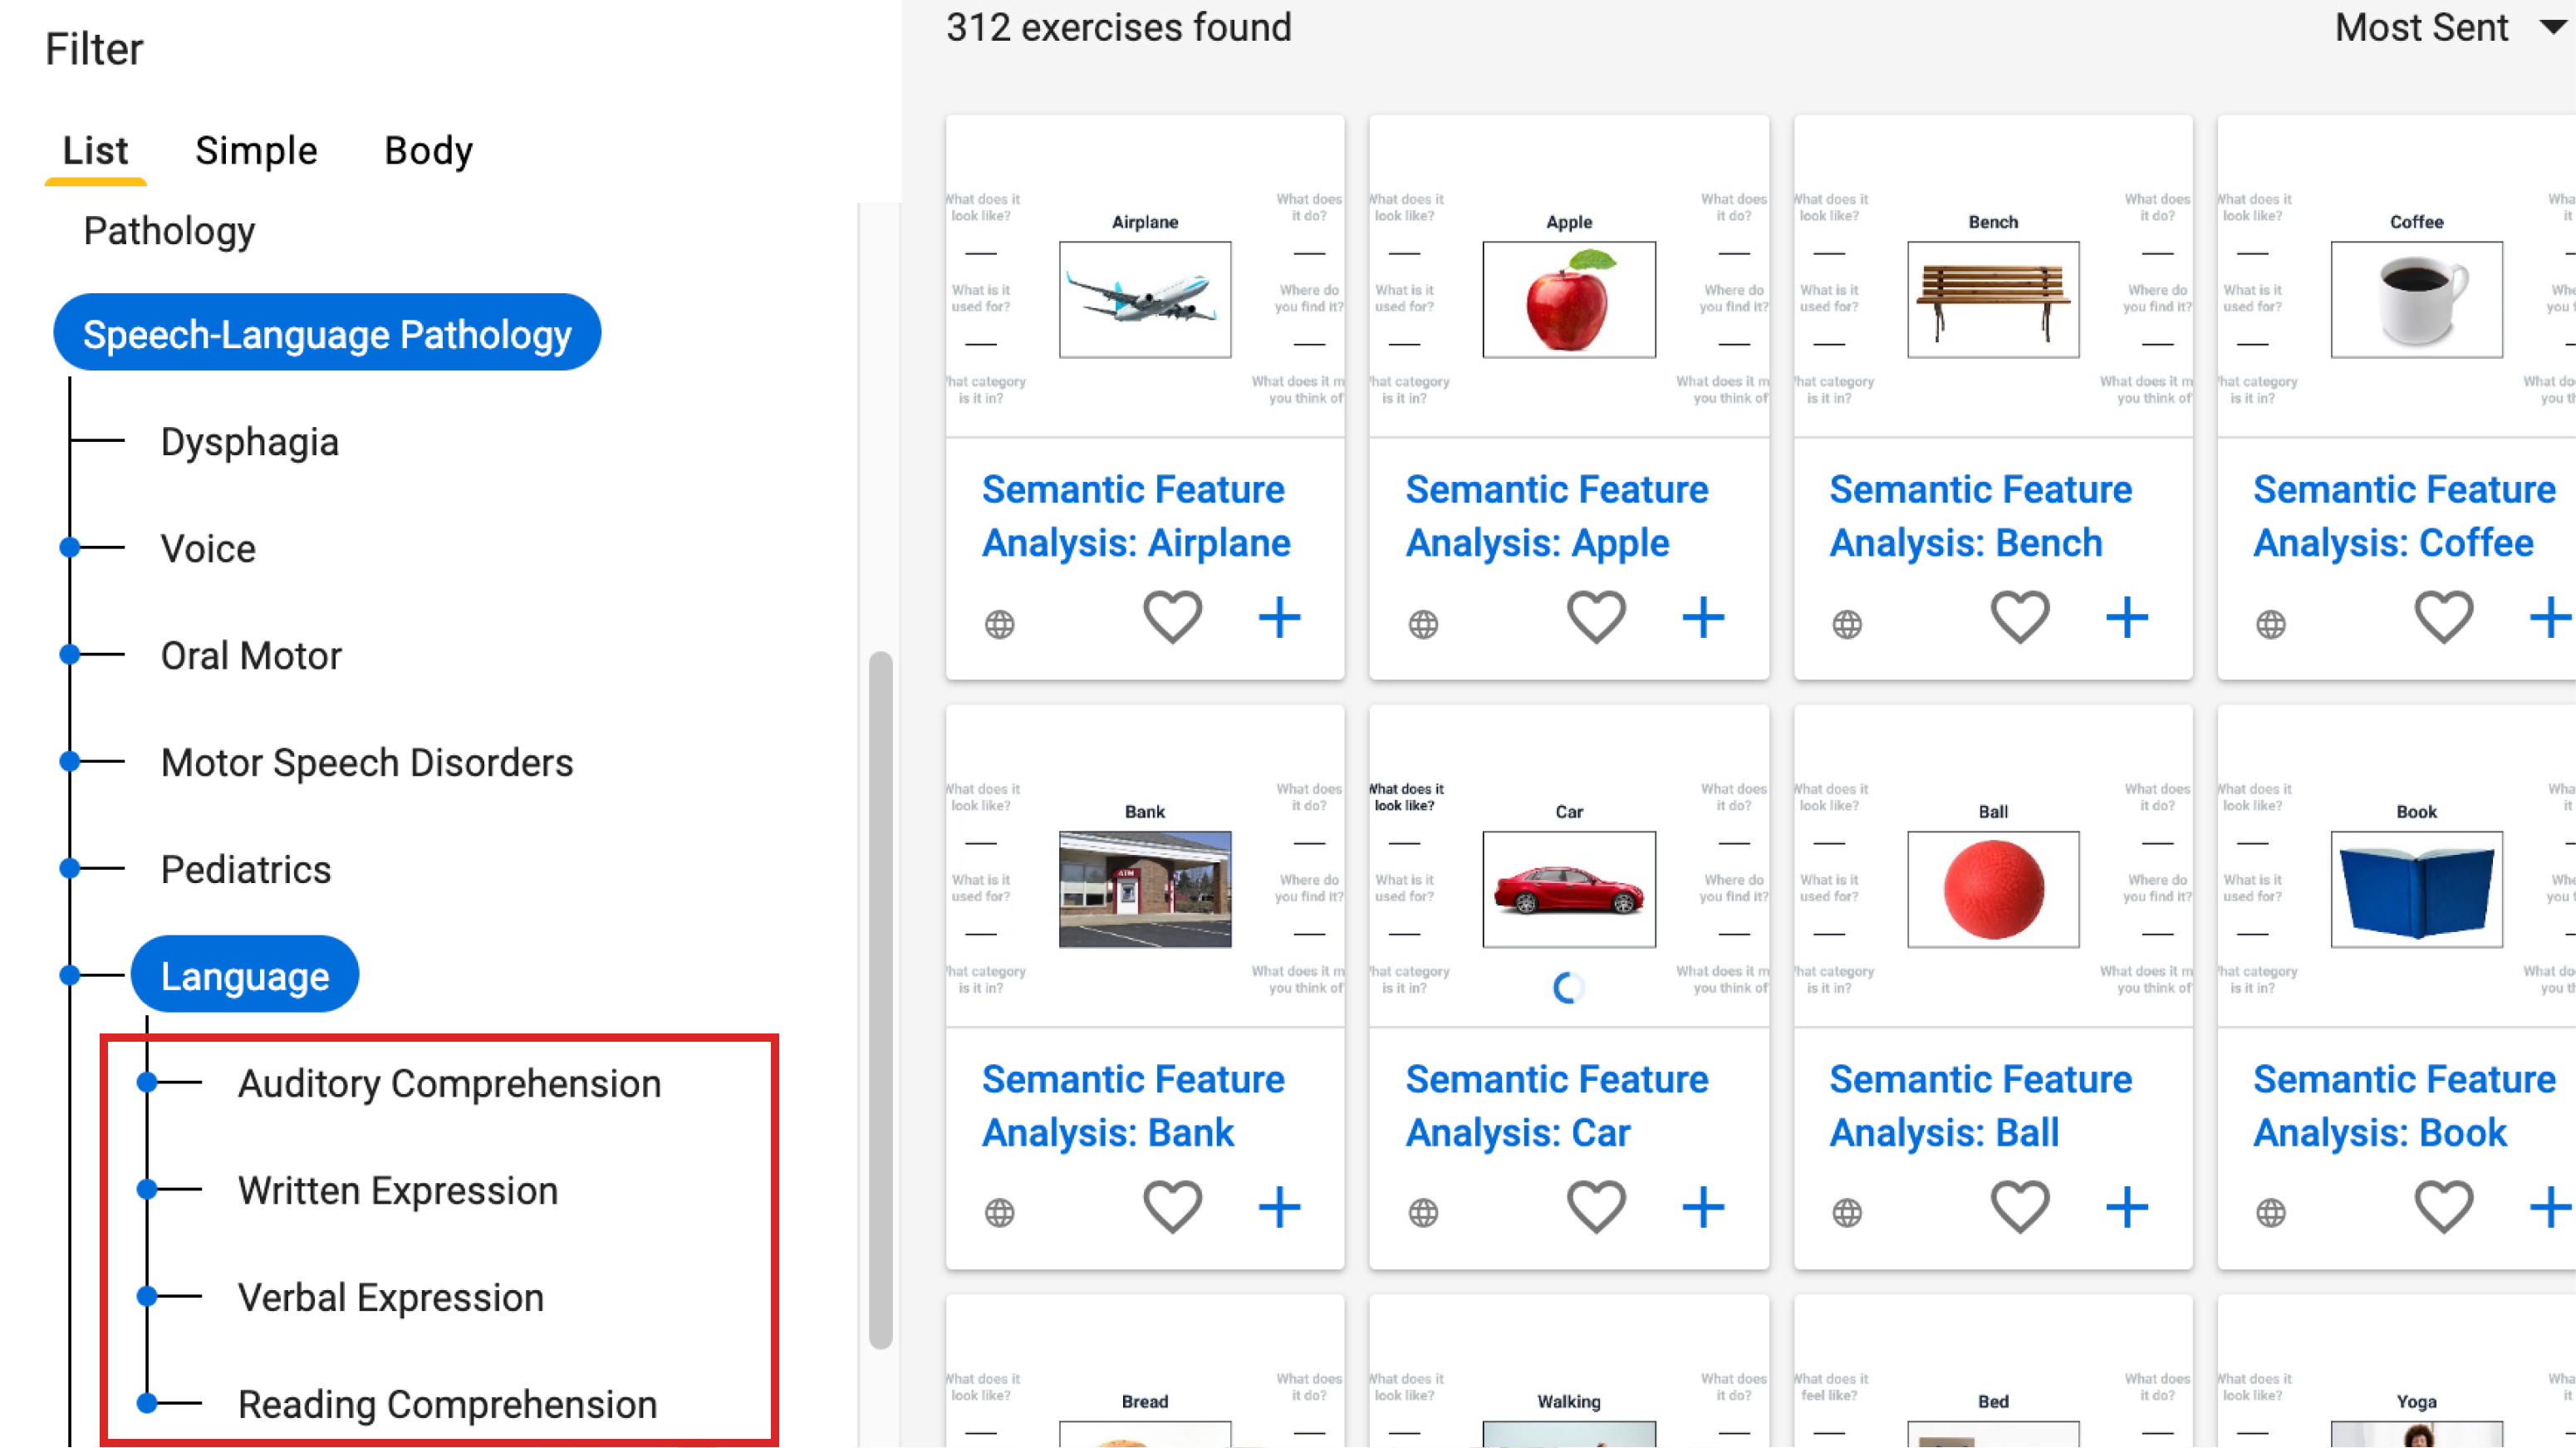This screenshot has height=1448, width=2576.
Task: Favorite the Semantic Feature Analysis: Apple exercise
Action: 1596,618
